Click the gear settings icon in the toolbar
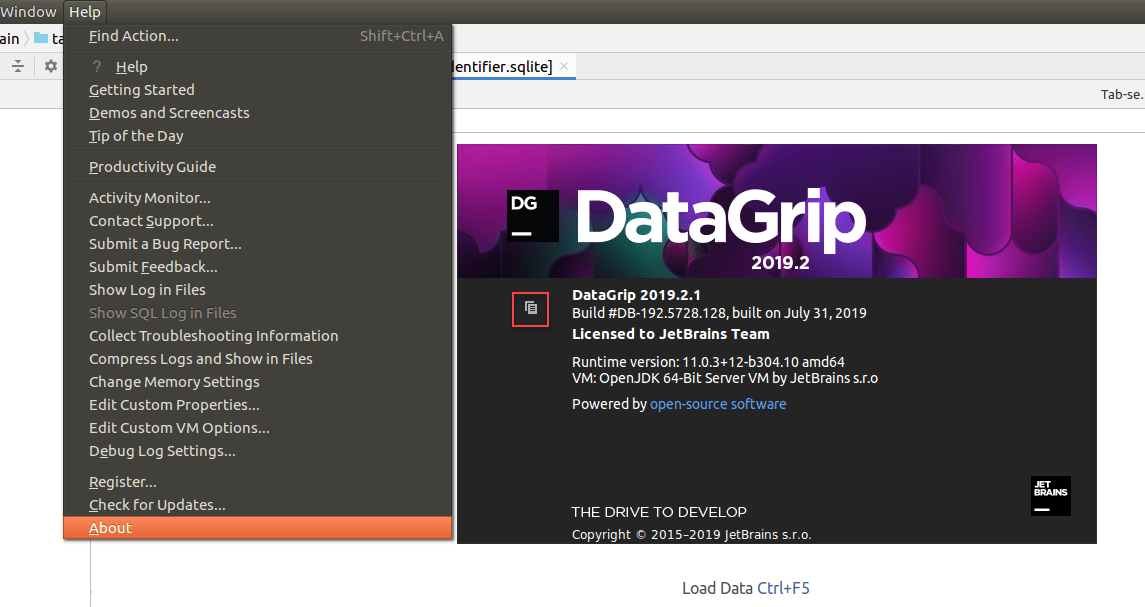Image resolution: width=1145 pixels, height=607 pixels. coord(49,65)
